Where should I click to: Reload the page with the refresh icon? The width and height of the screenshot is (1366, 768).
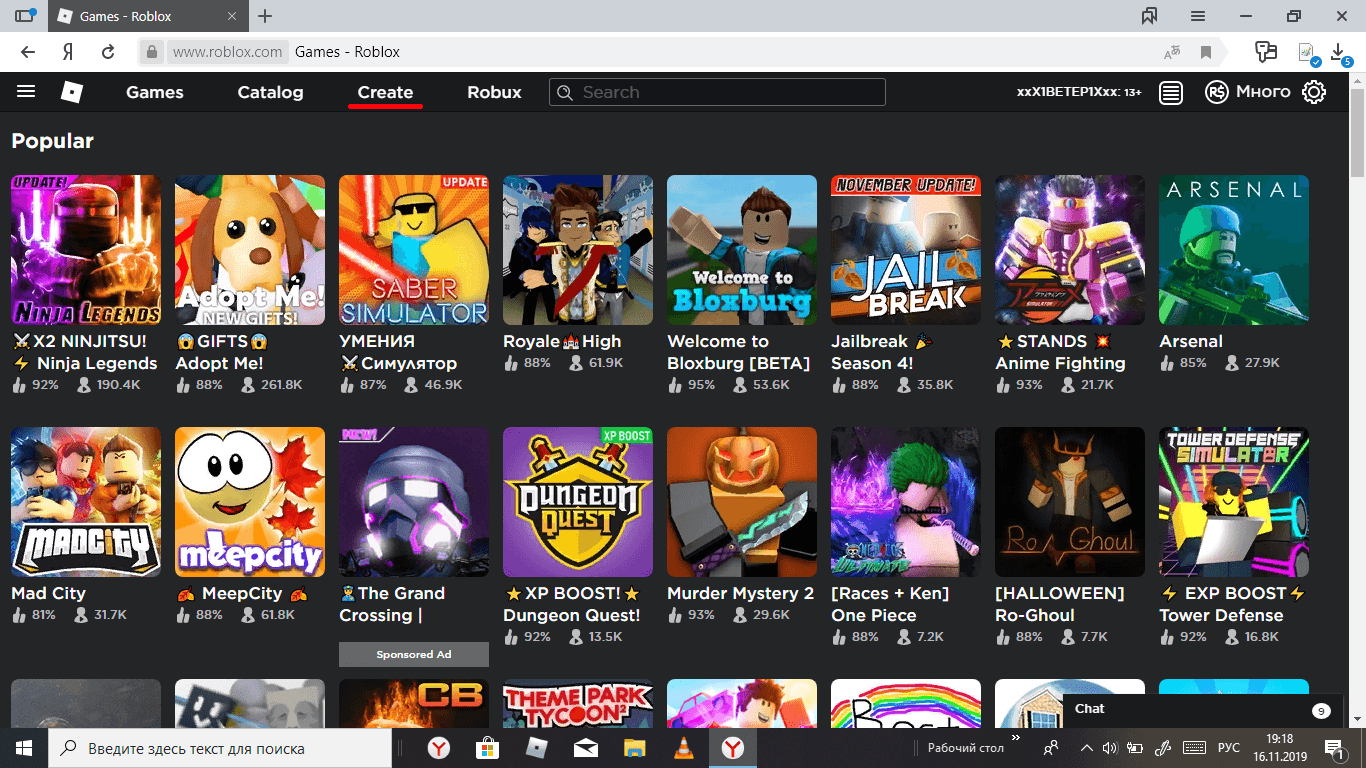108,52
